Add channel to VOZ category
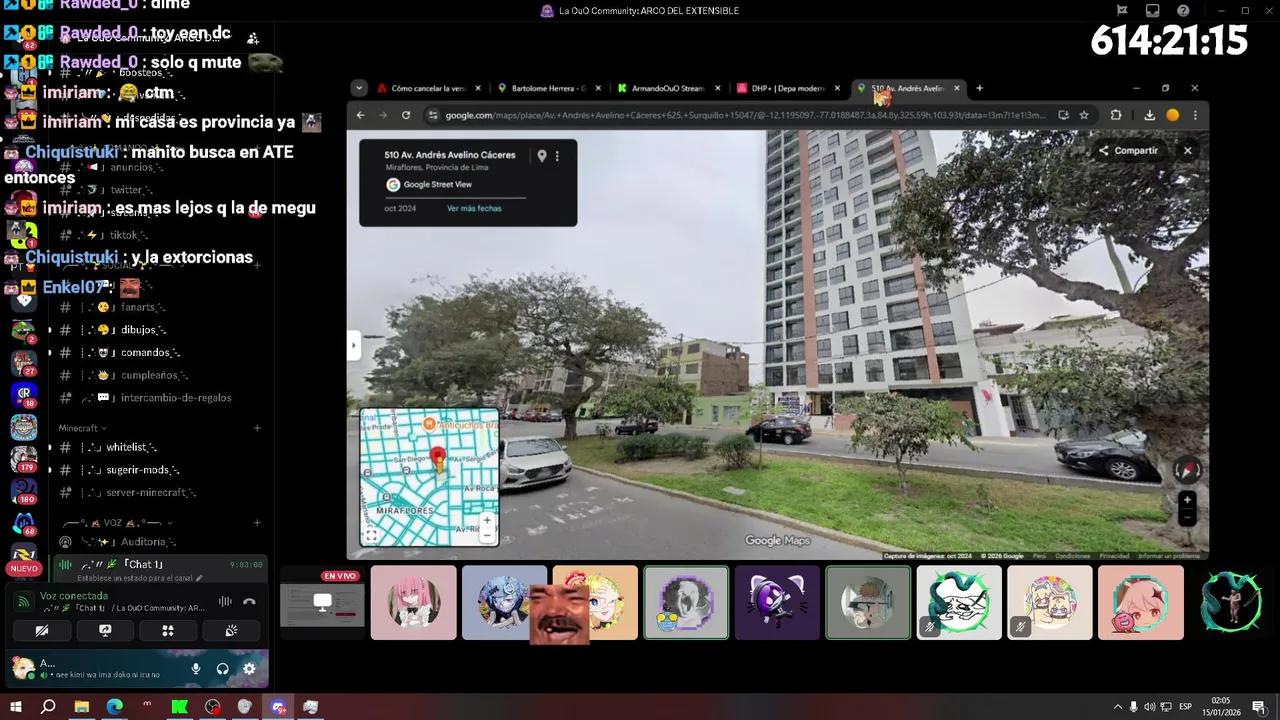The height and width of the screenshot is (720, 1280). 257,523
